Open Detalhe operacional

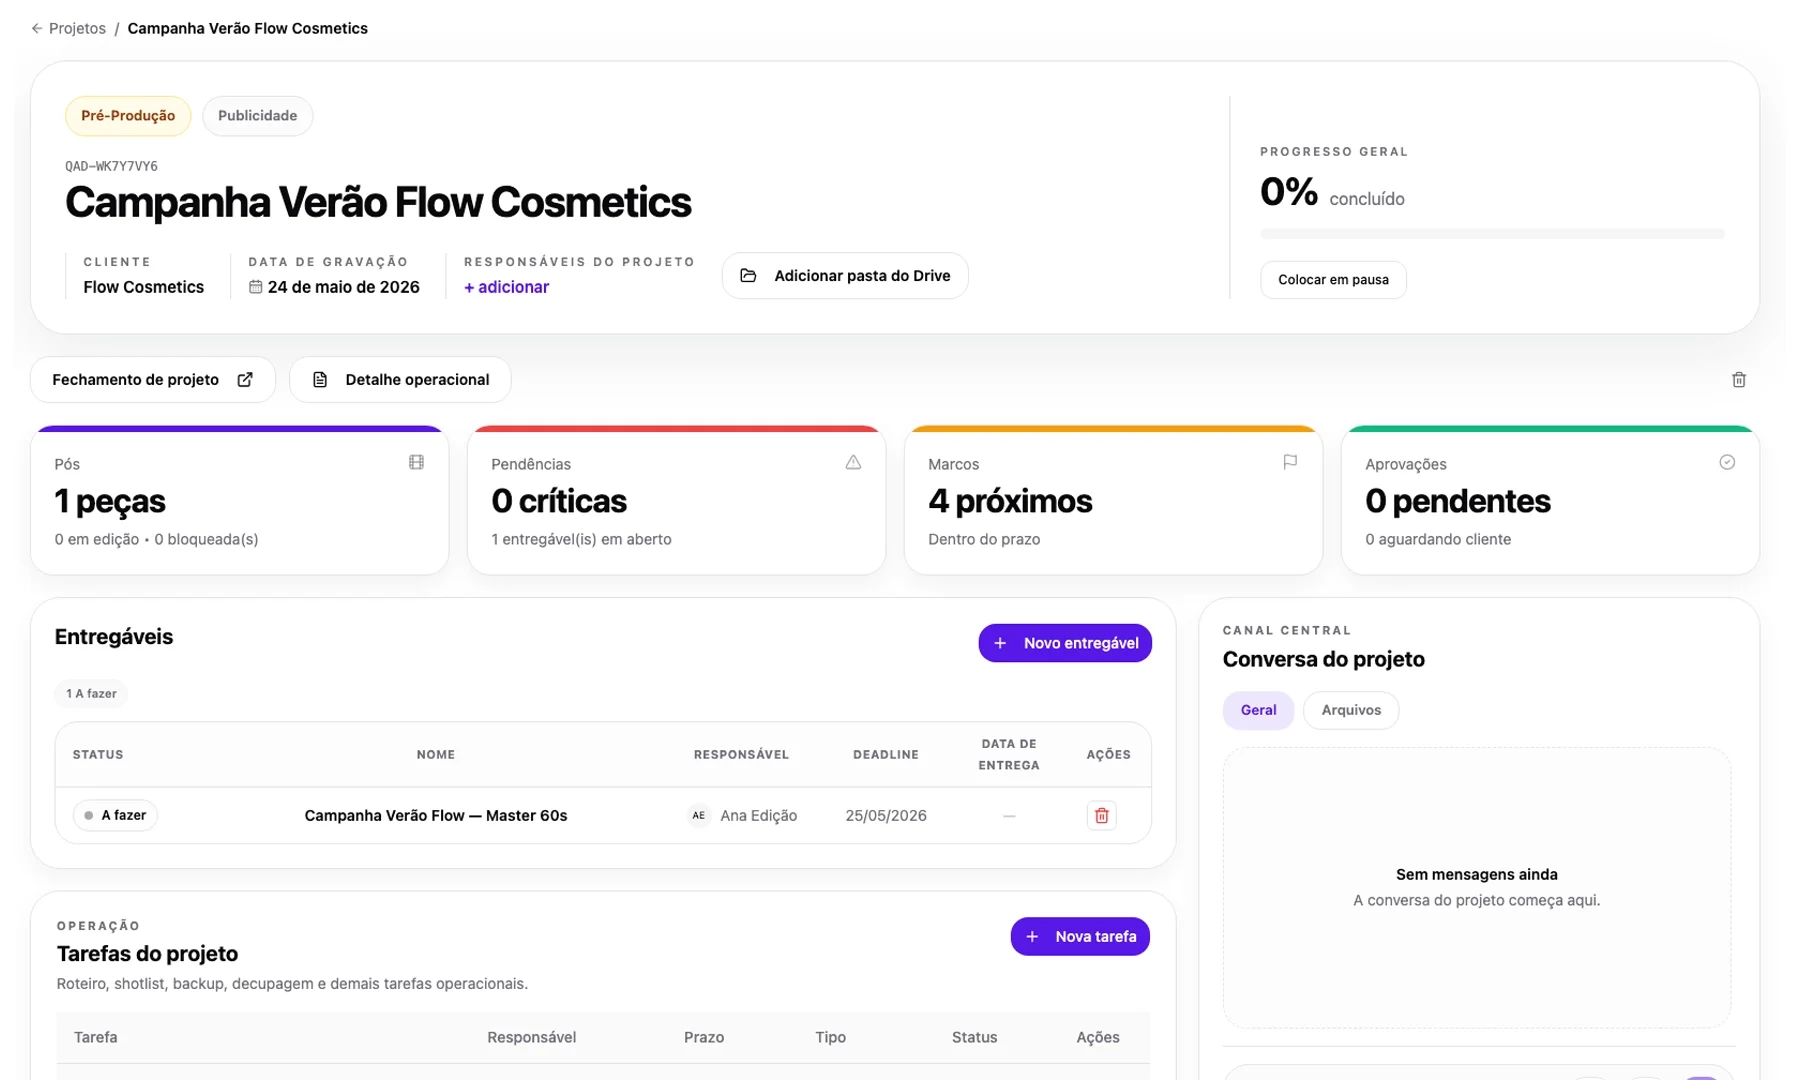(x=400, y=380)
